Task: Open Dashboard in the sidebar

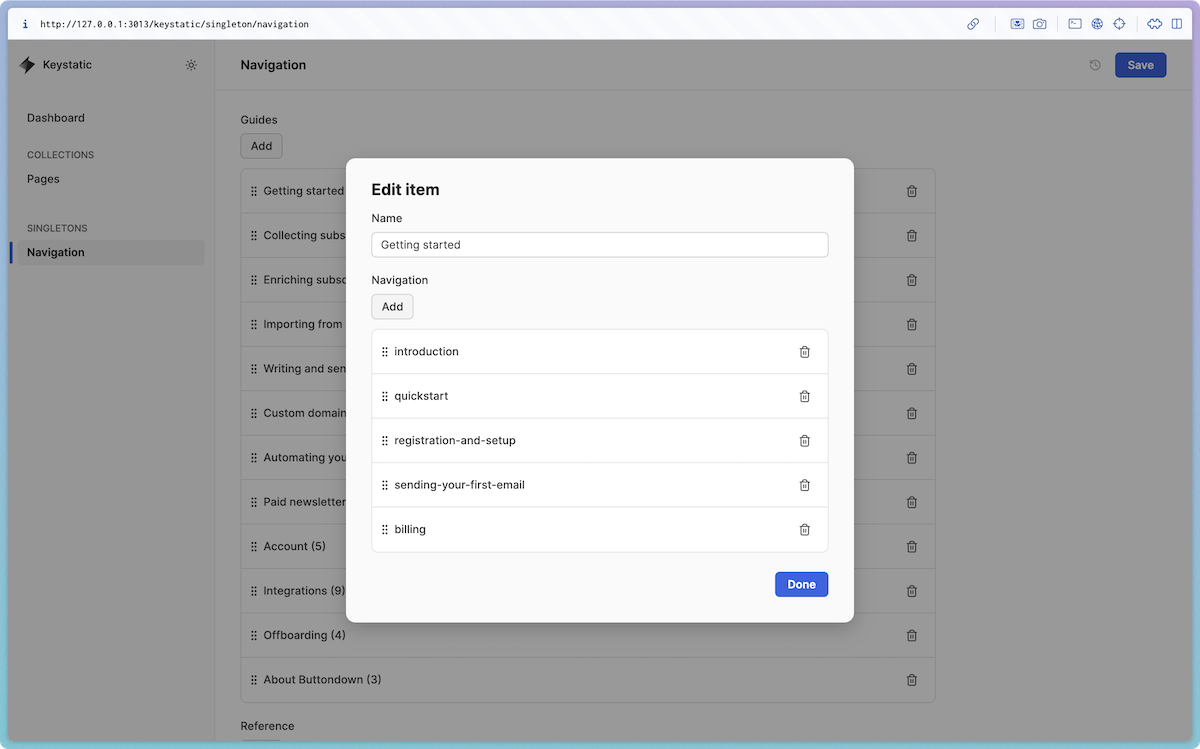Action: (56, 118)
